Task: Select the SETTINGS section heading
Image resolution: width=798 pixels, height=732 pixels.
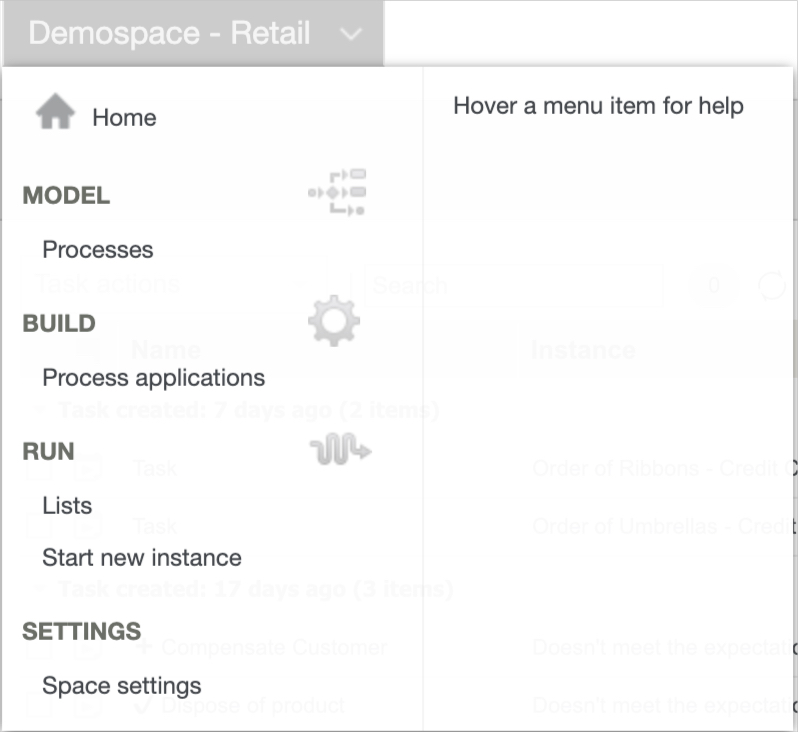Action: click(x=81, y=632)
